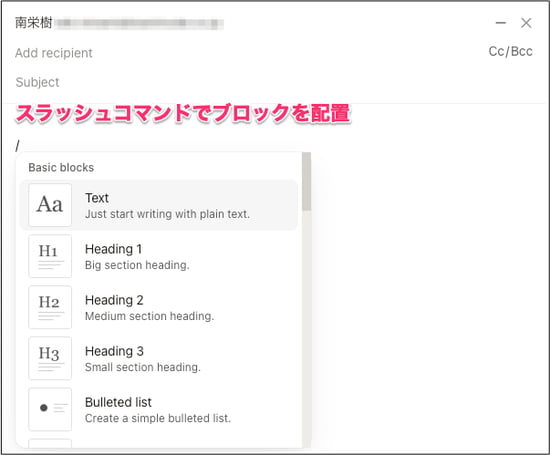Click the bulleted list bullet icon
The width and height of the screenshot is (550, 455).
point(50,409)
